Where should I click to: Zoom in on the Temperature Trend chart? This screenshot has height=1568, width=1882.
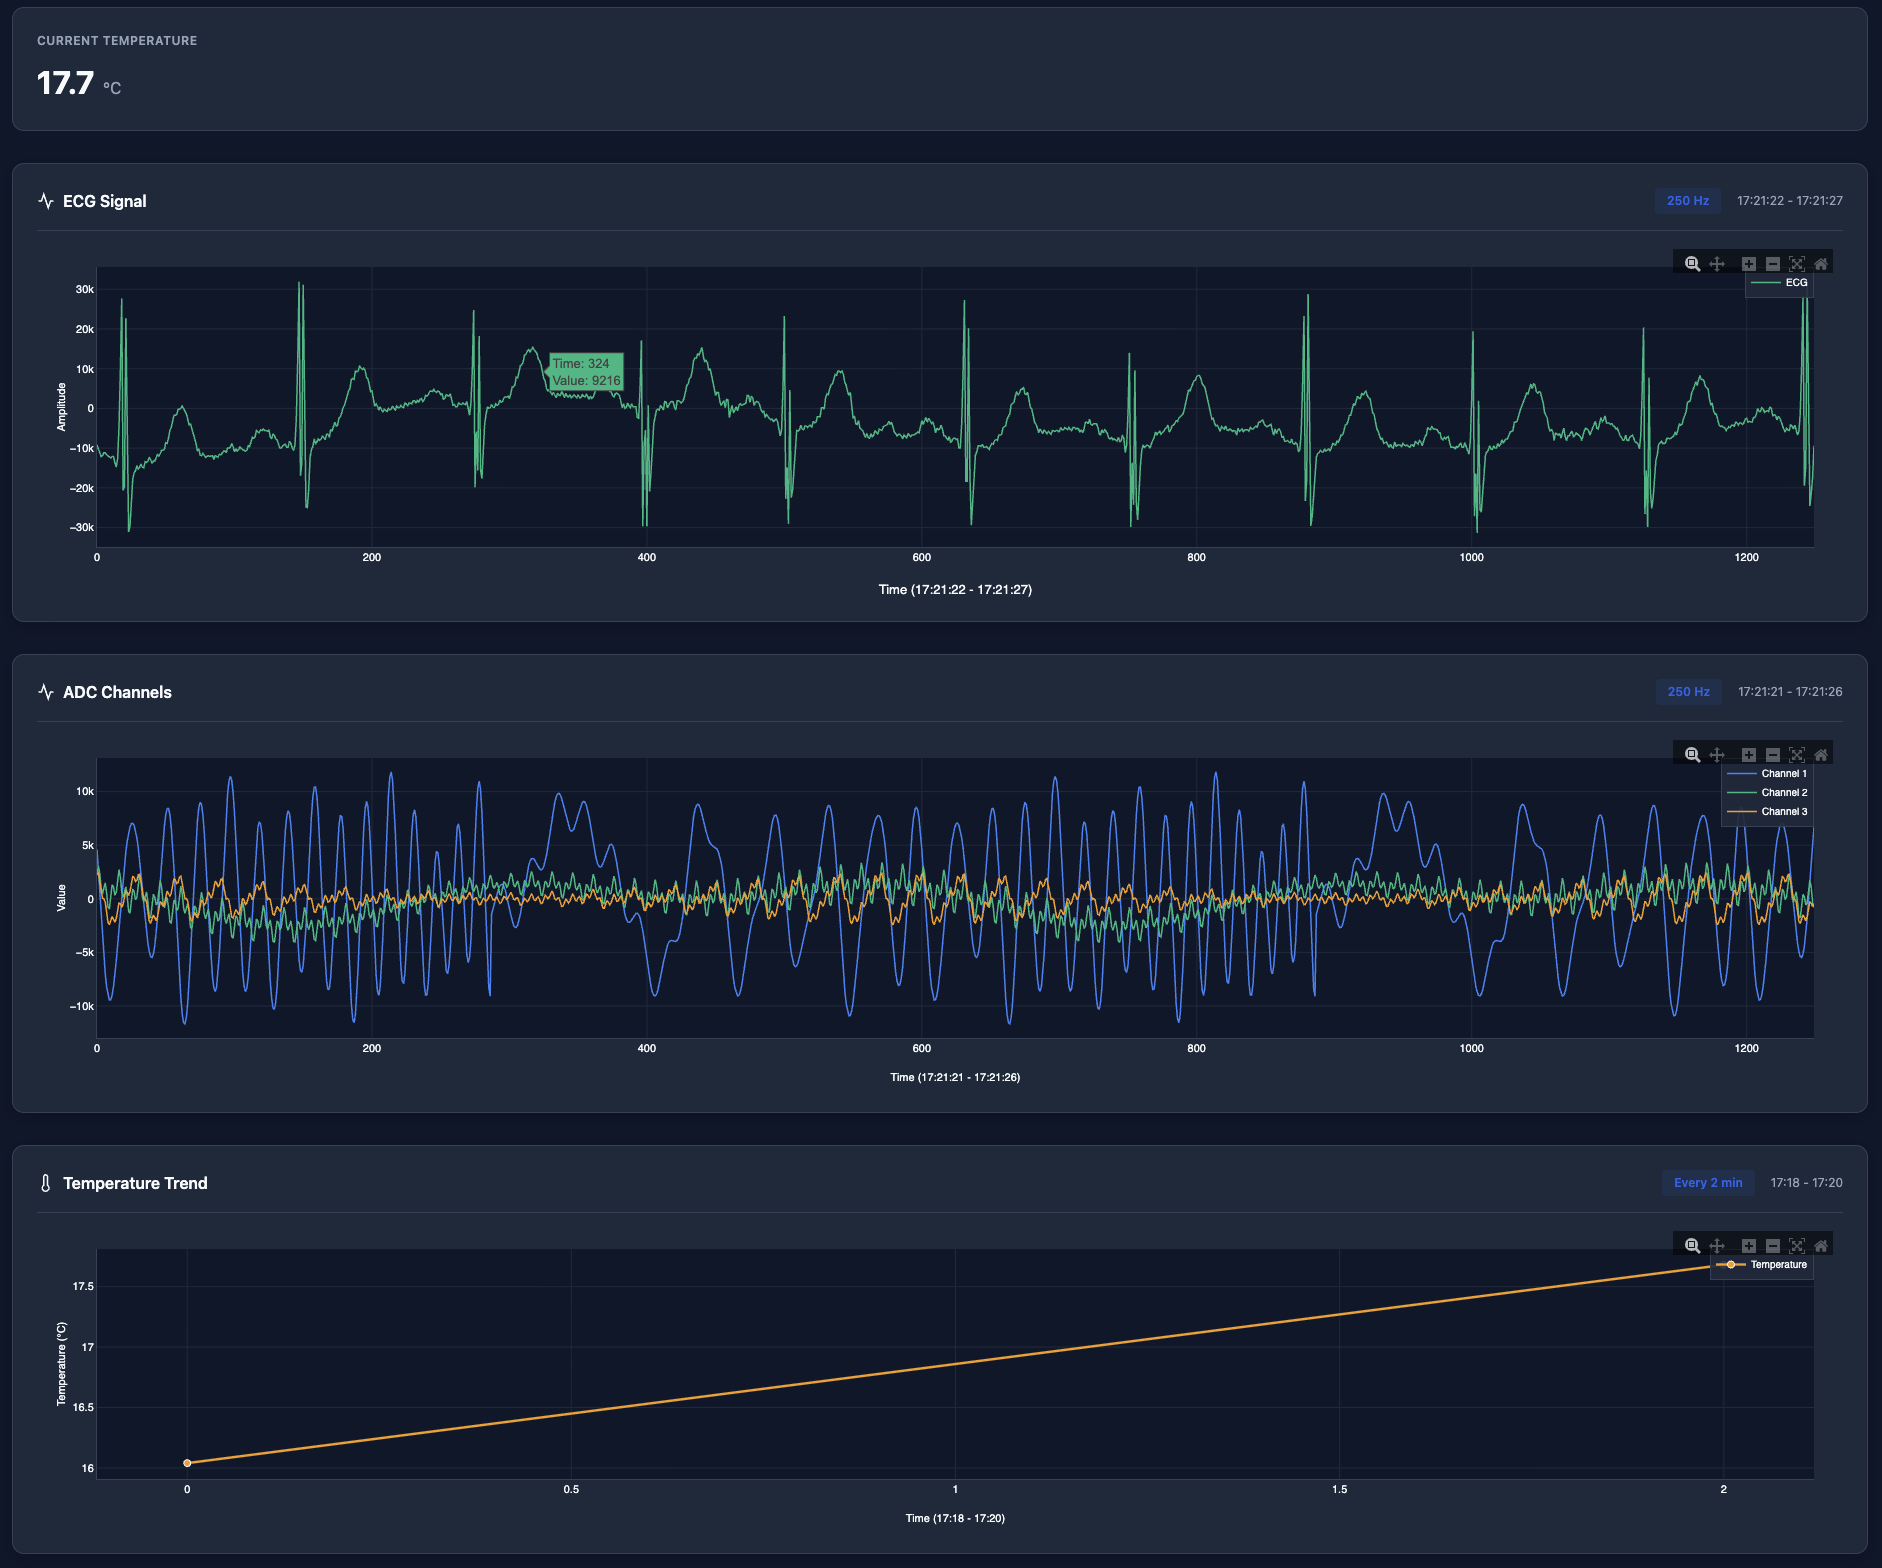[1749, 1246]
